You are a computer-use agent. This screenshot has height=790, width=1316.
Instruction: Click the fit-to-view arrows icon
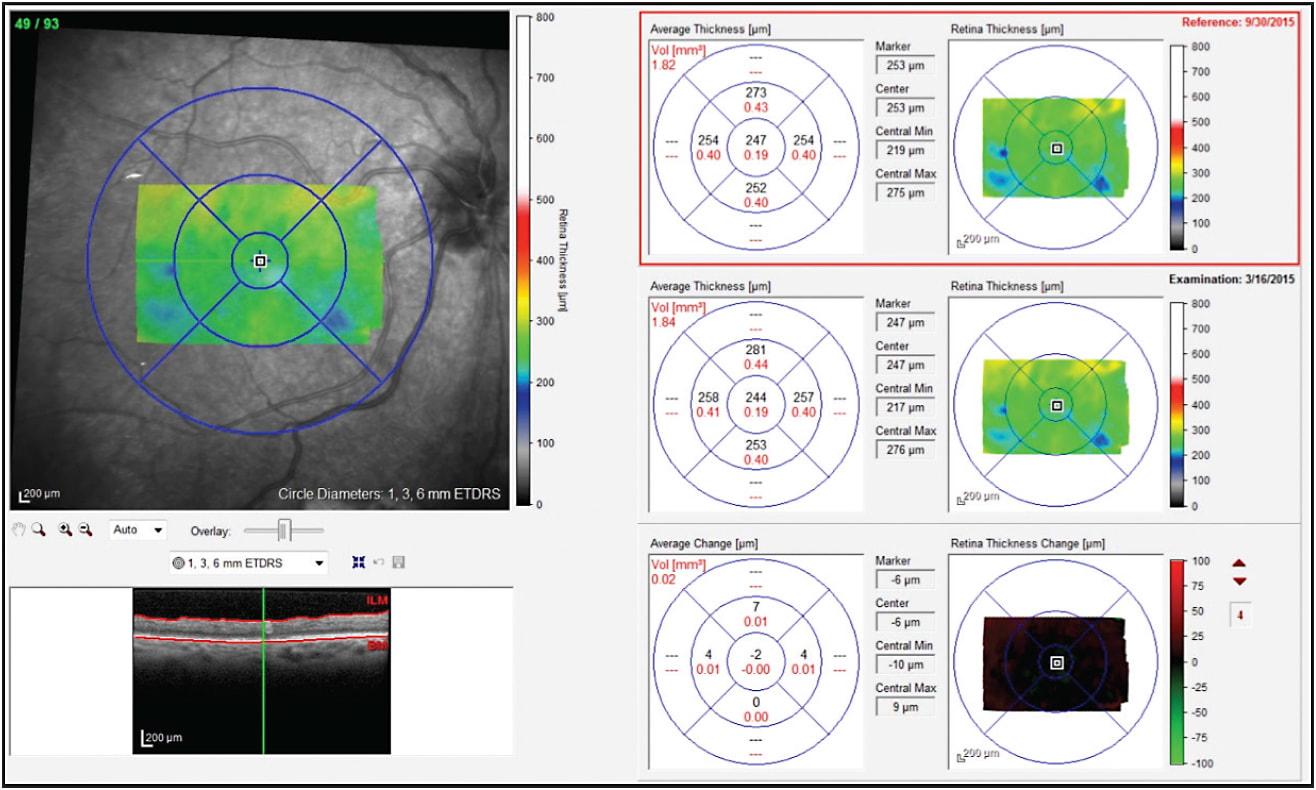pyautogui.click(x=358, y=562)
